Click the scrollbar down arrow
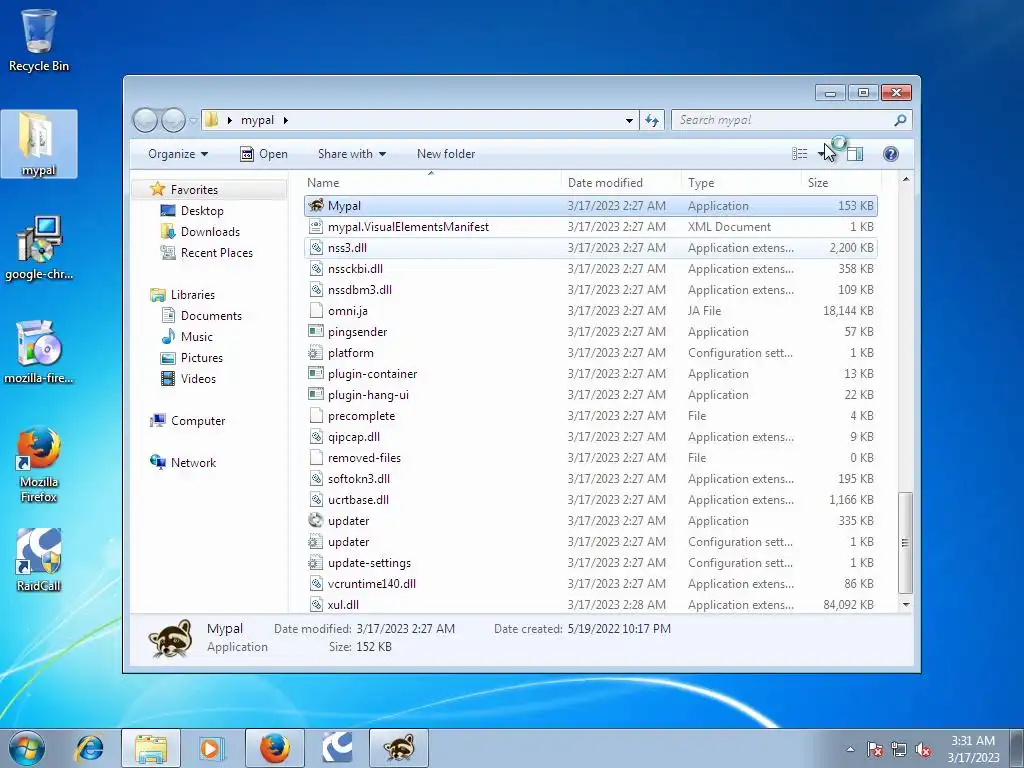1024x768 pixels. [905, 605]
